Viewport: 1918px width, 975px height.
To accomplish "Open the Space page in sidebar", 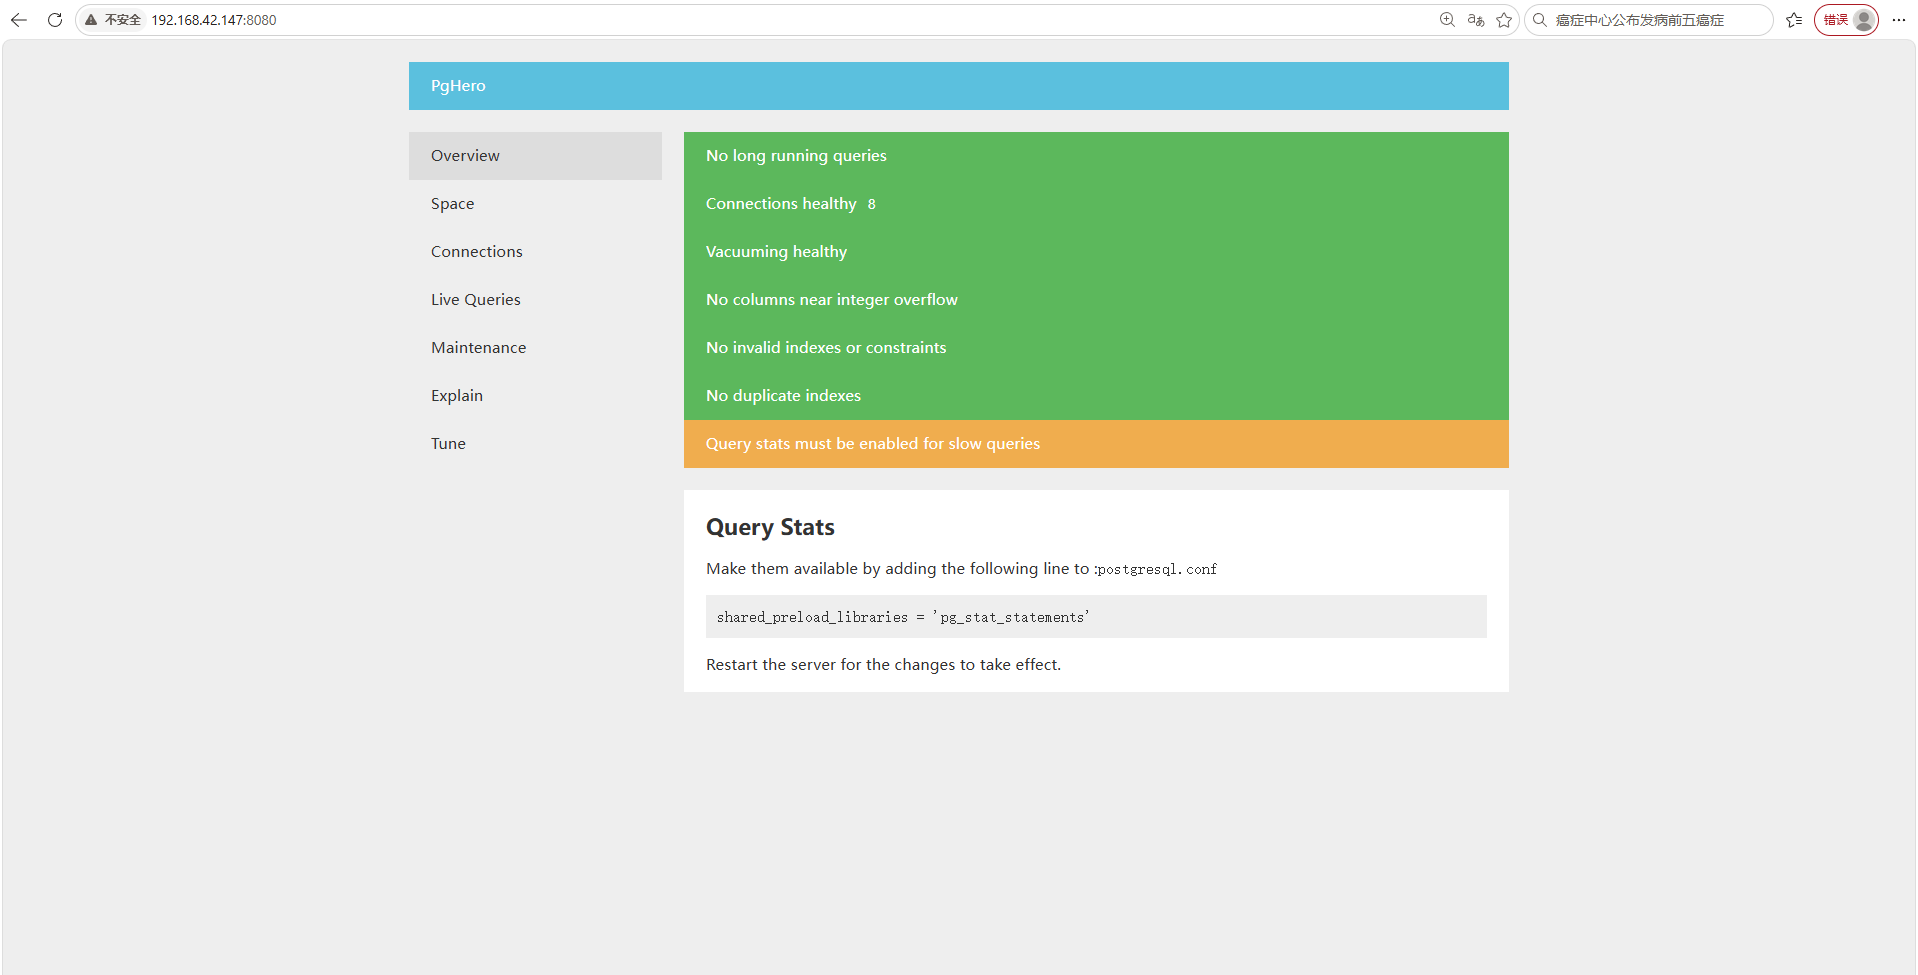I will (x=535, y=204).
